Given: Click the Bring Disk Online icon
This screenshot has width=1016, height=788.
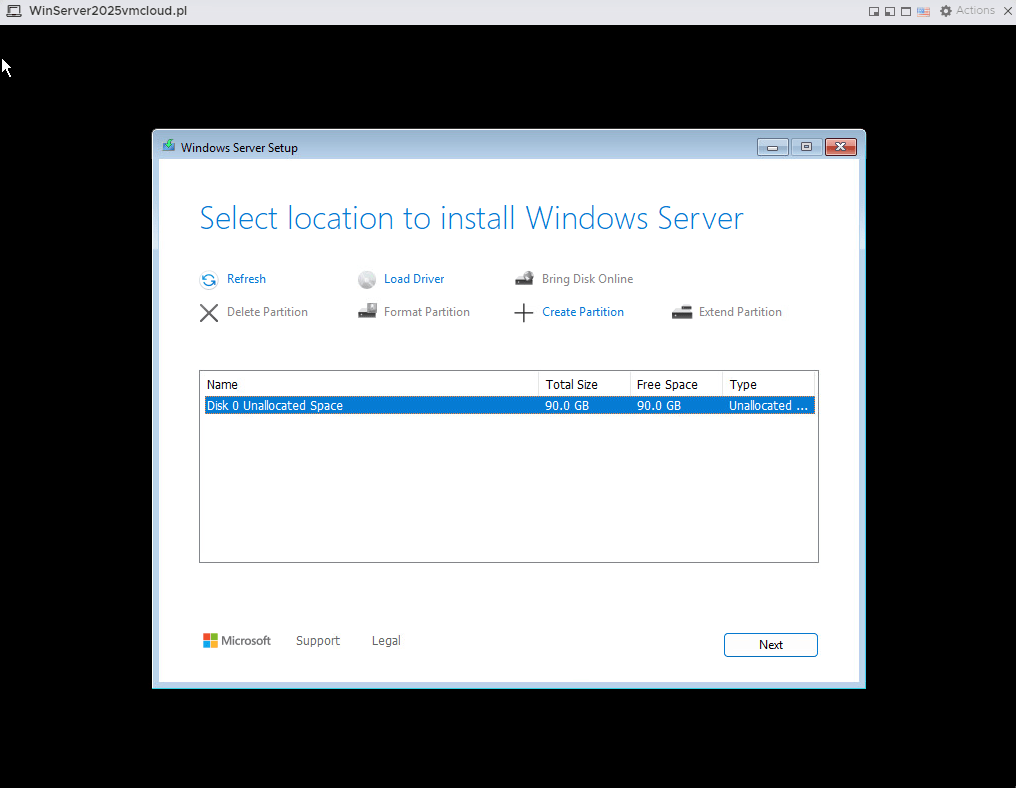Looking at the screenshot, I should tap(524, 279).
